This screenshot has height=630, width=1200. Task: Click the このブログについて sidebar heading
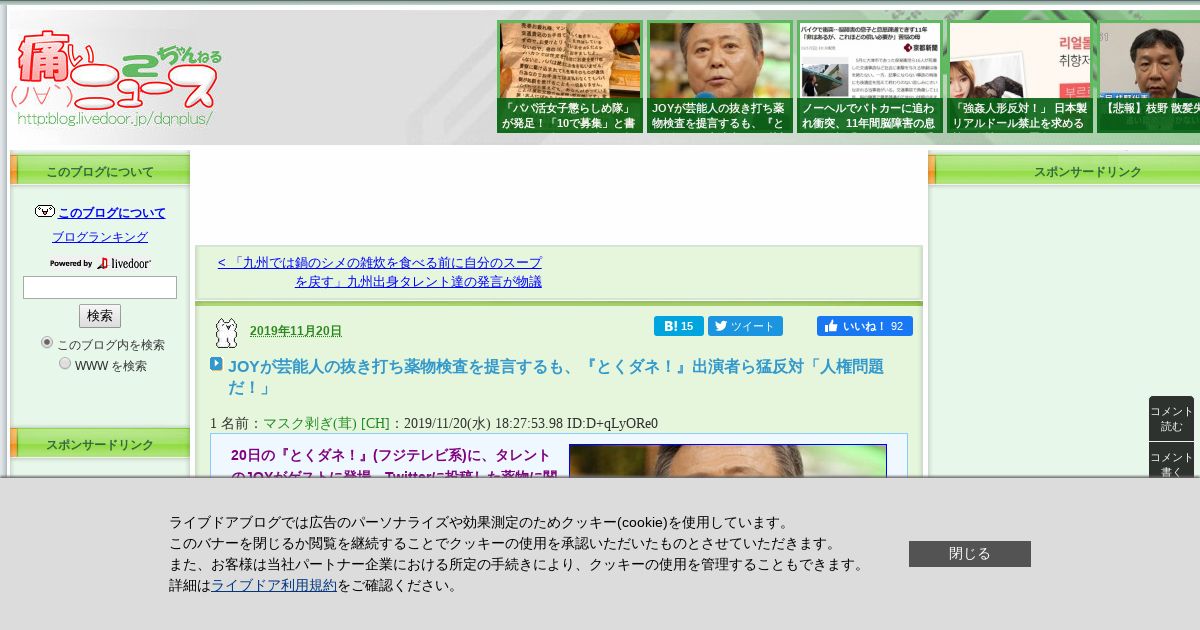coord(100,171)
